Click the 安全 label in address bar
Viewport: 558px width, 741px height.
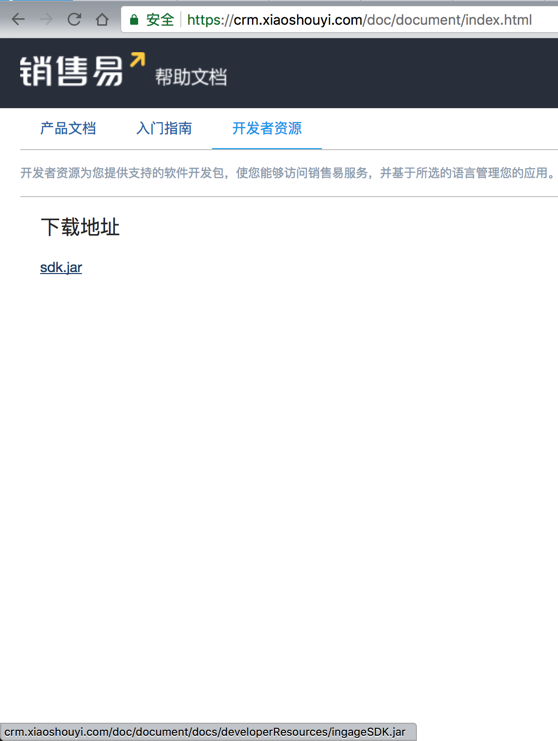(x=160, y=20)
